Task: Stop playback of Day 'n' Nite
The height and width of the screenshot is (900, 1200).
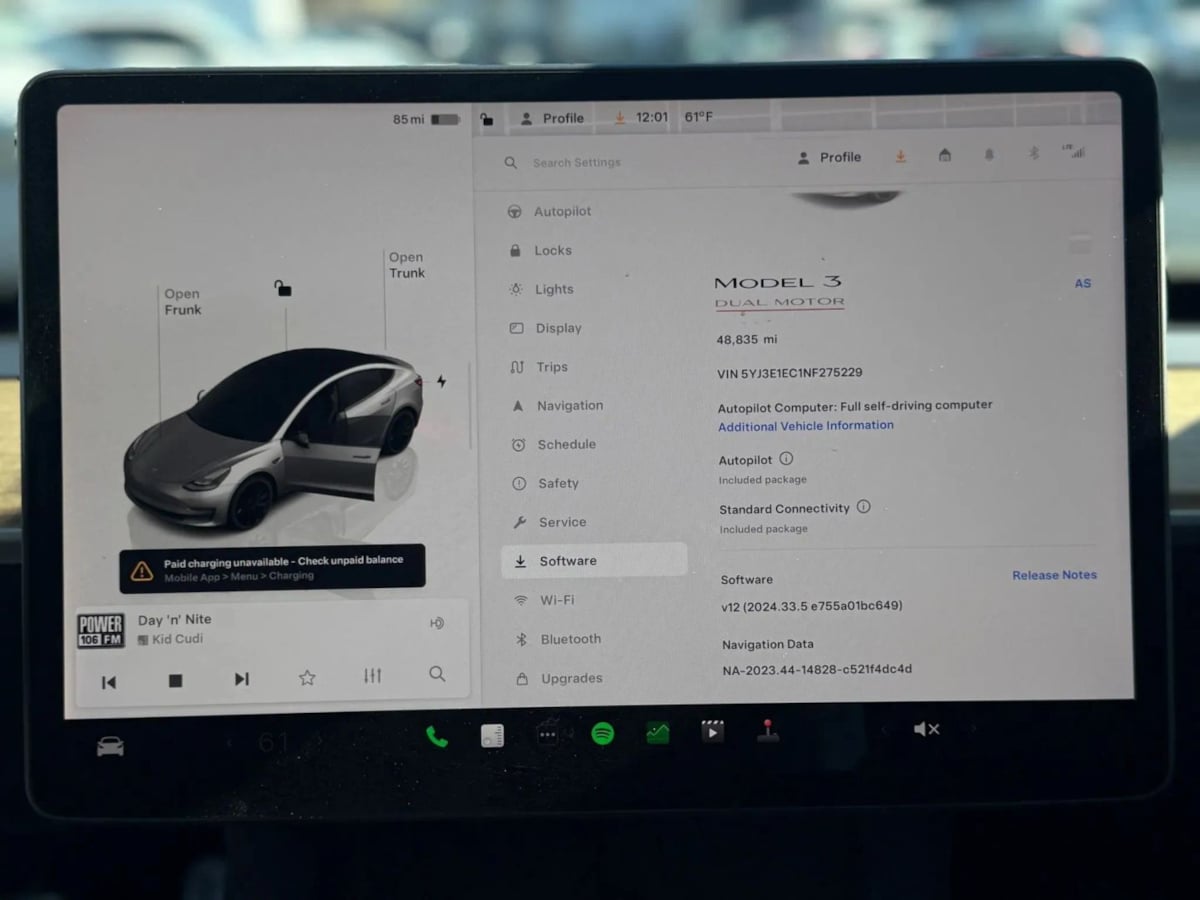Action: click(175, 680)
